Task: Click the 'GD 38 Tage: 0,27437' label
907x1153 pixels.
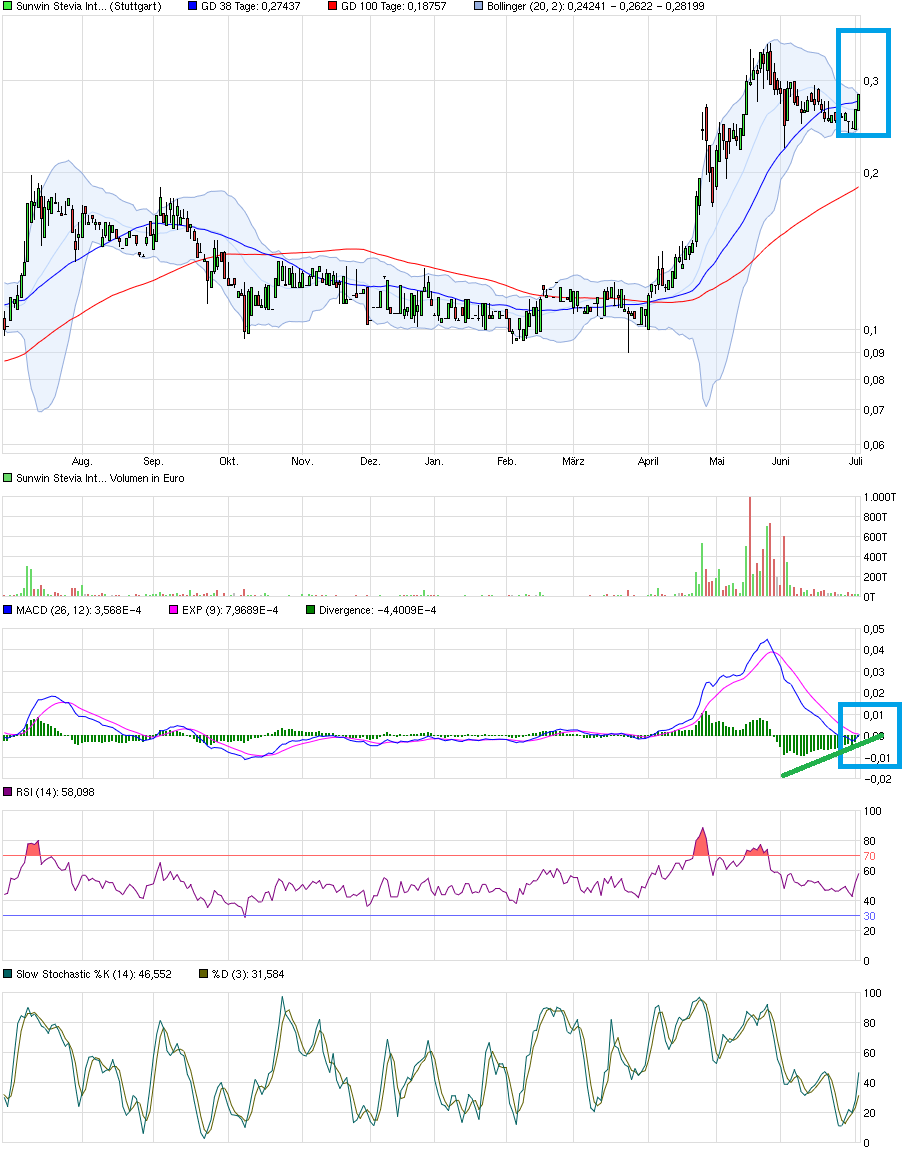Action: [251, 6]
